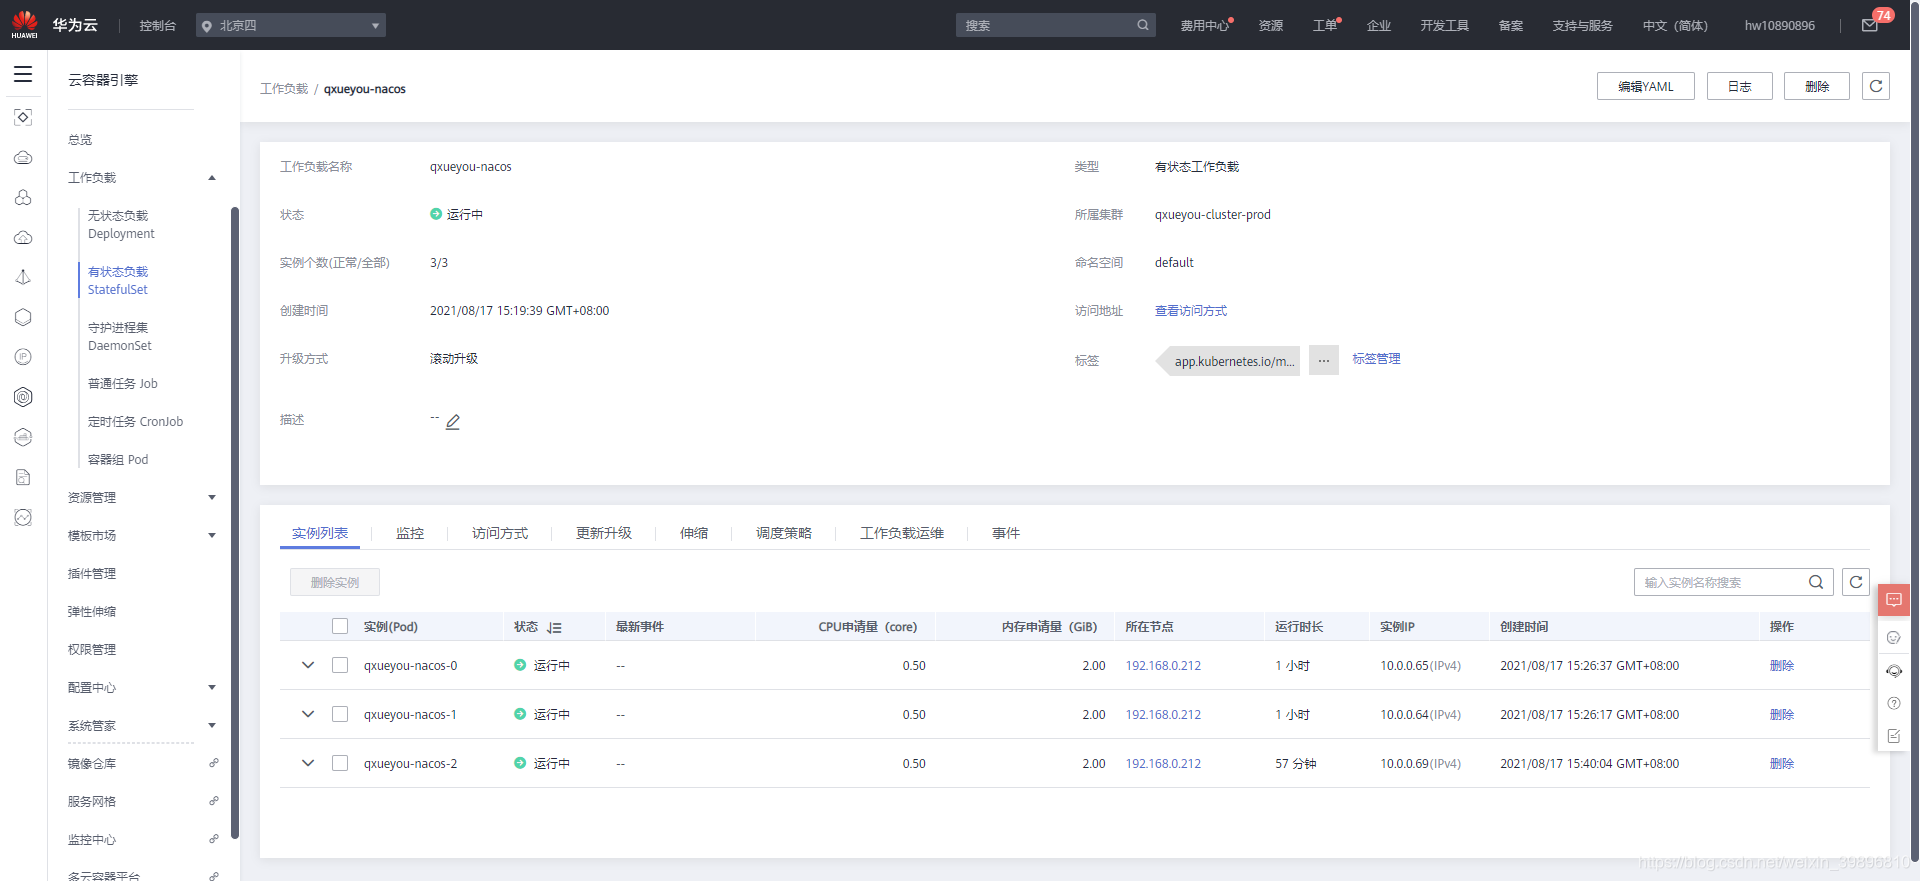Open external link icon beside 镜像仓库
Image resolution: width=1920 pixels, height=881 pixels.
click(214, 763)
